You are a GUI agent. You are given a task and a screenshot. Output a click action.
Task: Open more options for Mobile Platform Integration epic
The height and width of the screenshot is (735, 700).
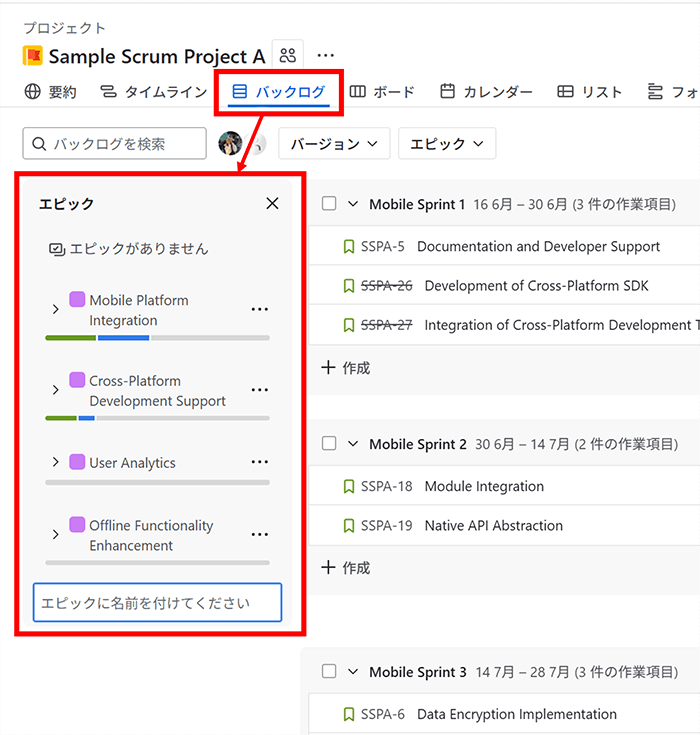tap(260, 309)
